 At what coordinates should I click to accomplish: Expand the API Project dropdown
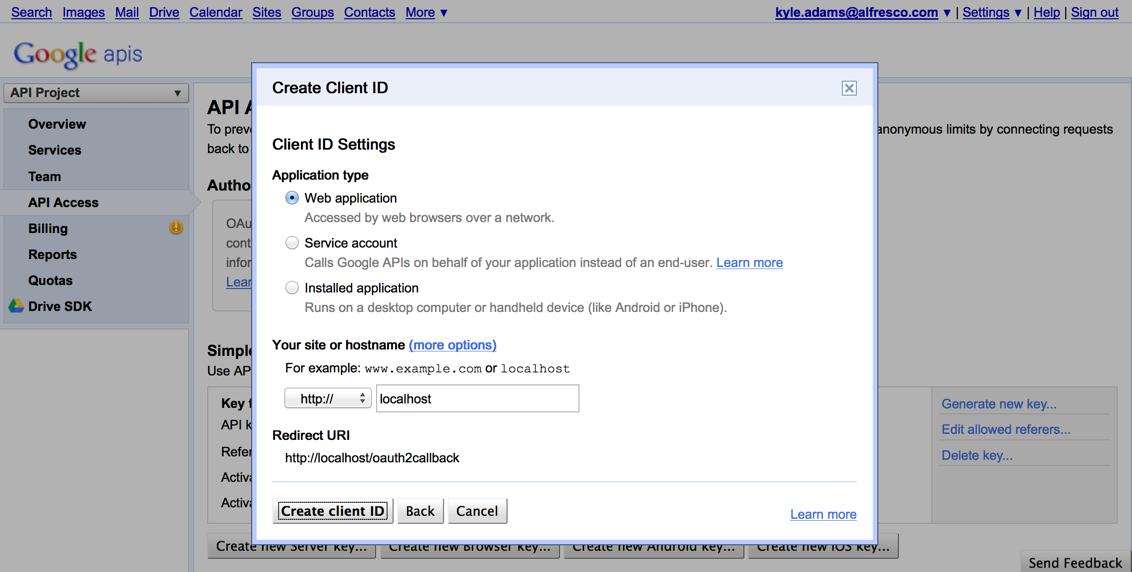pyautogui.click(x=96, y=93)
